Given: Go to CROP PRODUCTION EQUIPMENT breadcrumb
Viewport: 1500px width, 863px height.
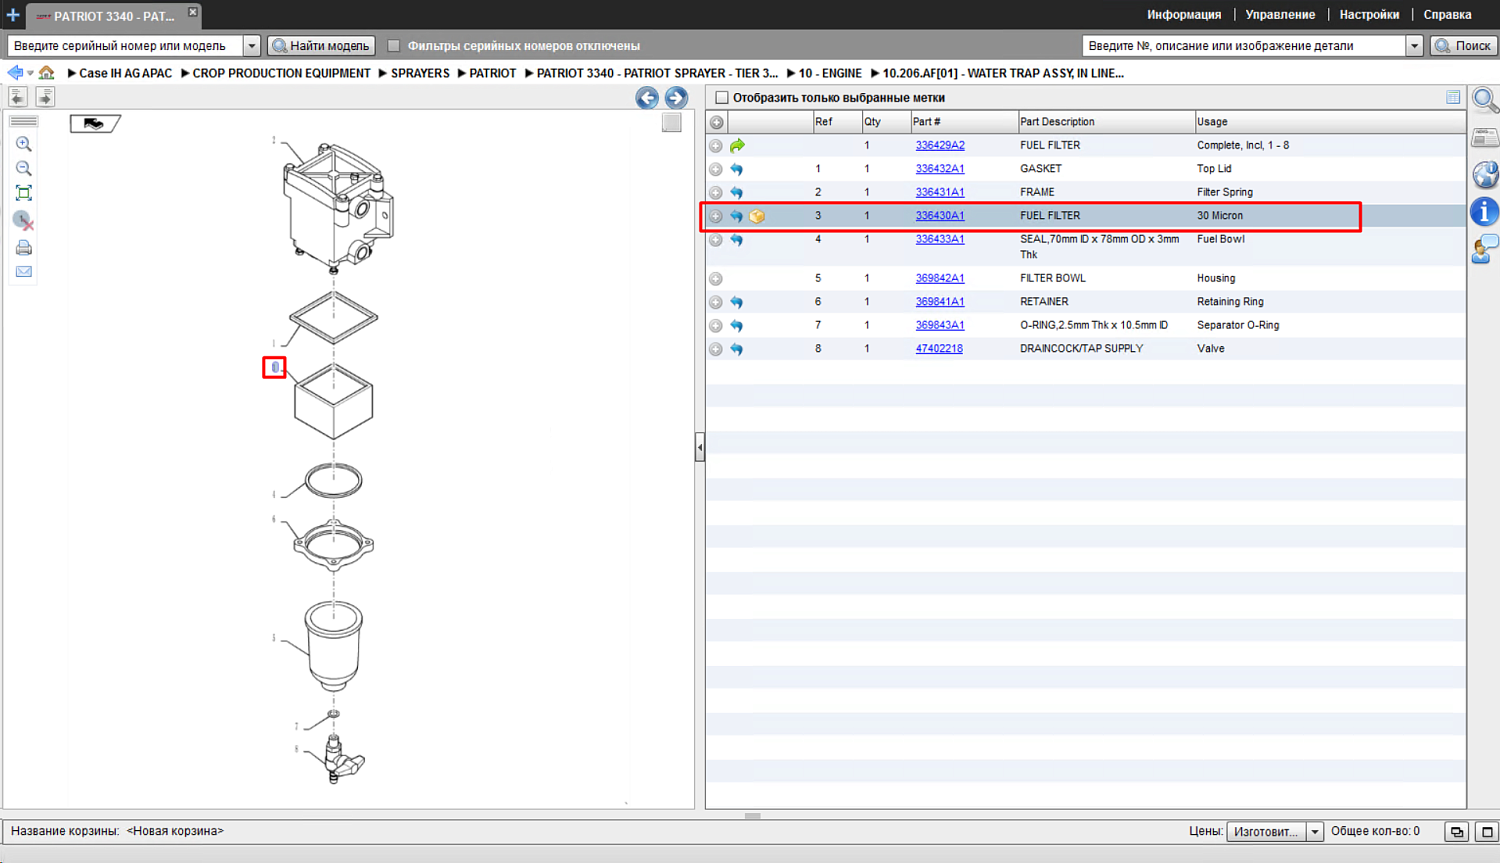Looking at the screenshot, I should point(281,73).
